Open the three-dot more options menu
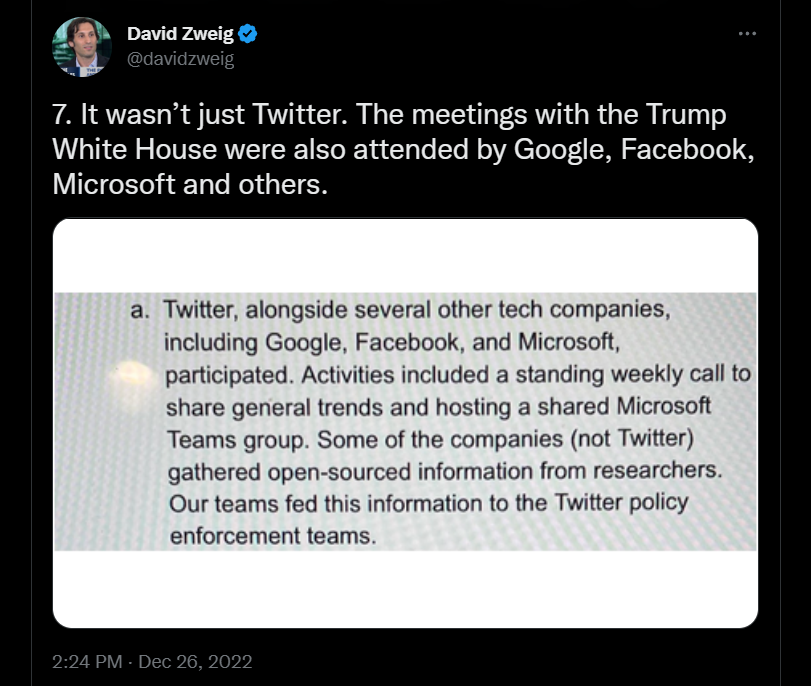 747,34
